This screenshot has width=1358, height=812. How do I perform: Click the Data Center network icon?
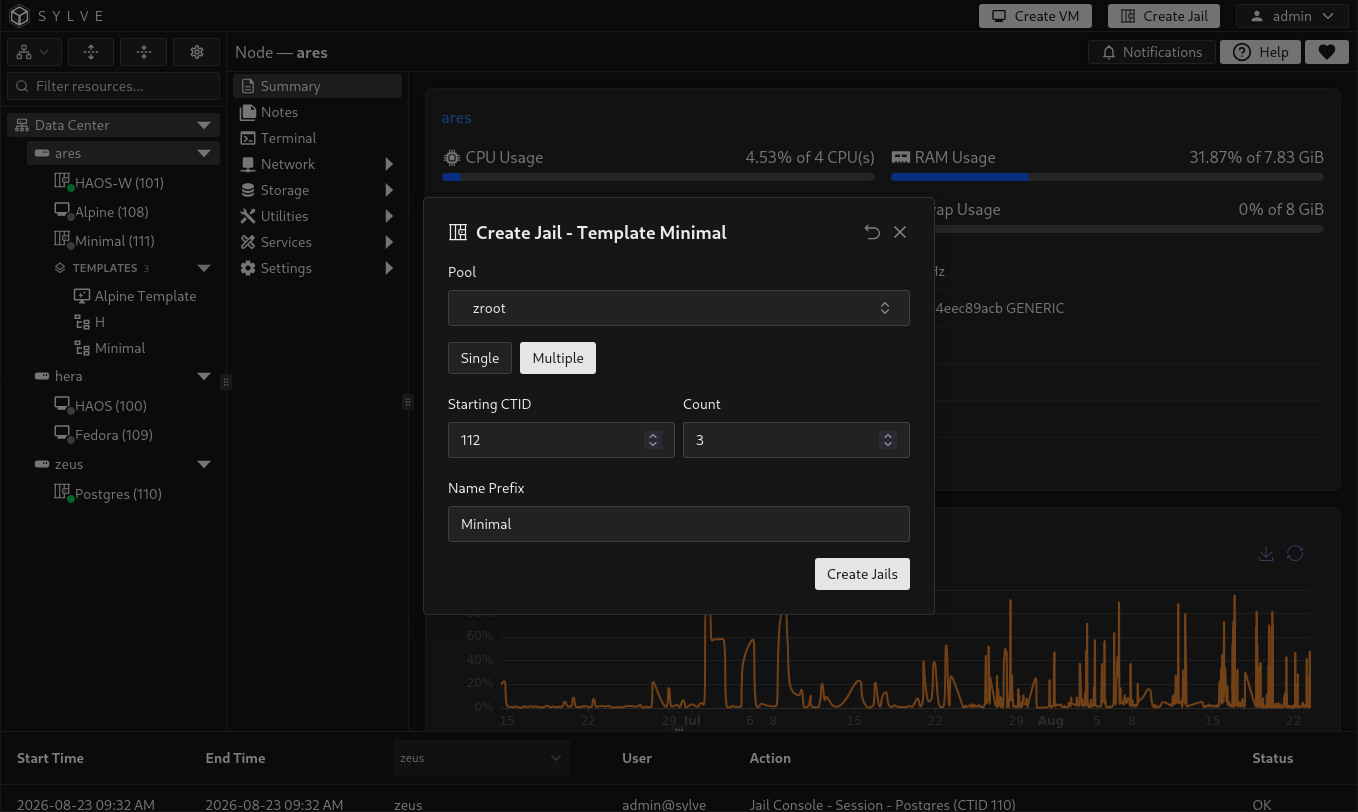click(22, 125)
